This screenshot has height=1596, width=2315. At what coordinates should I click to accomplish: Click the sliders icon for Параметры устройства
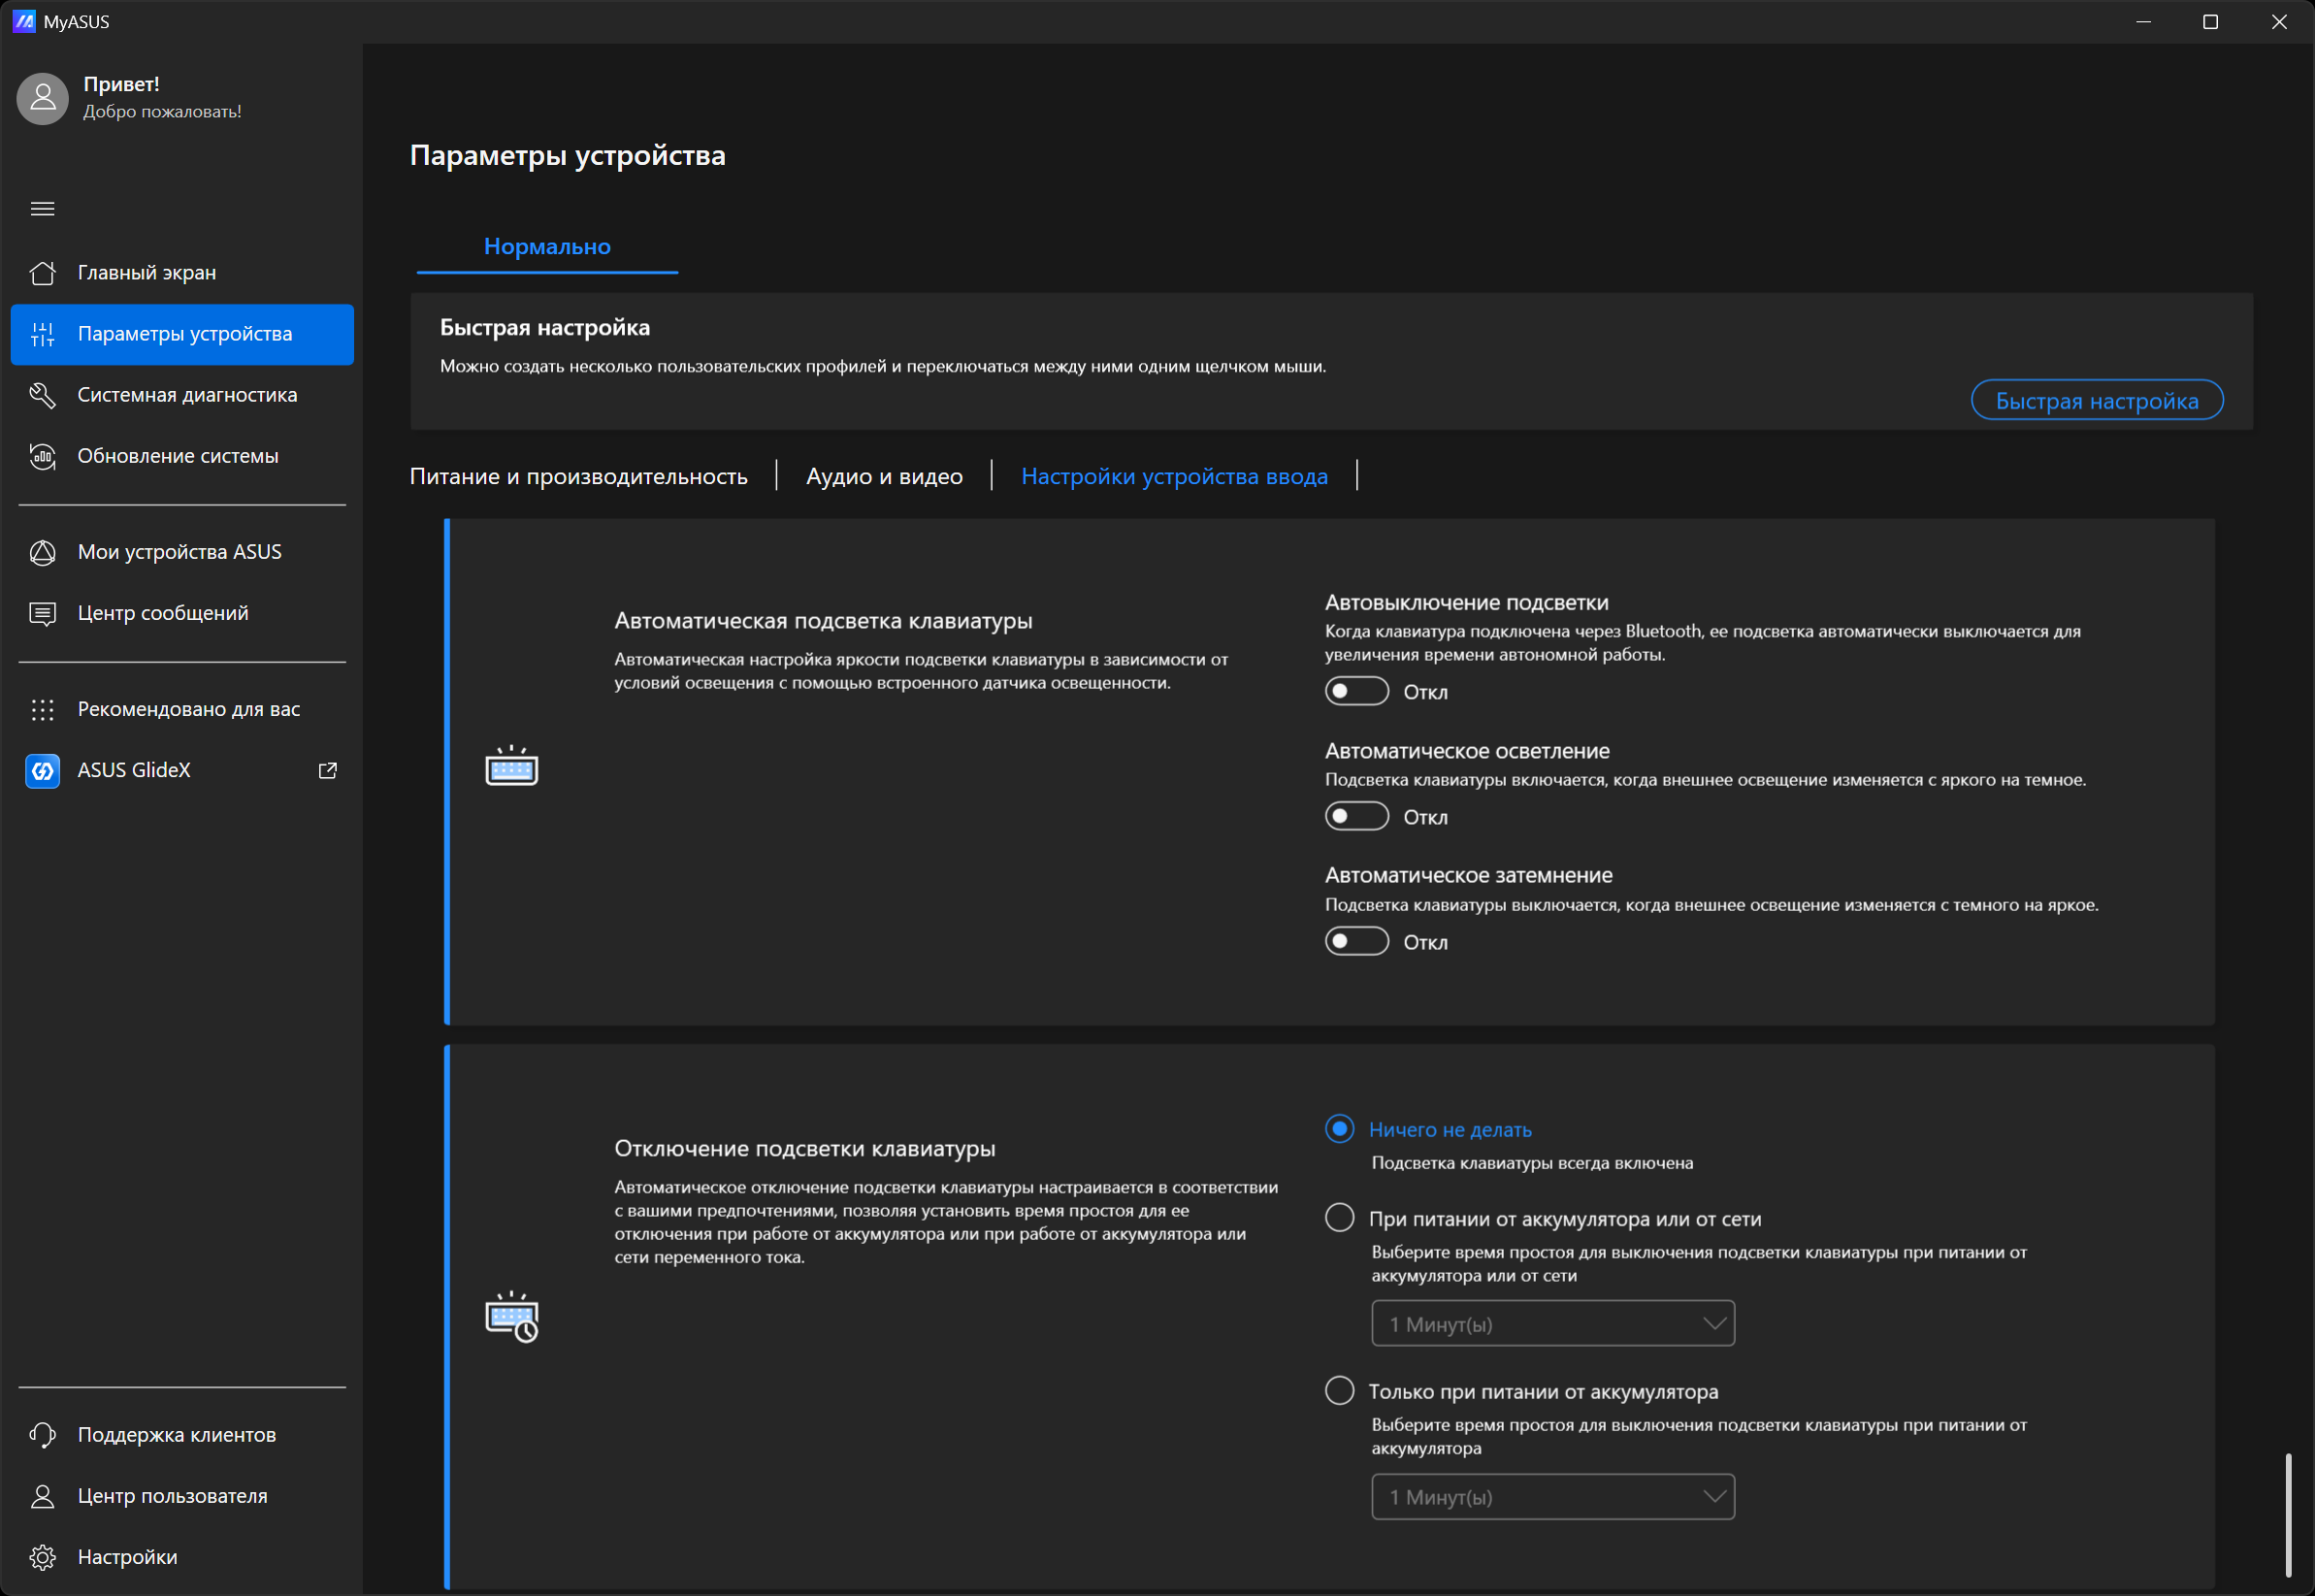point(43,334)
